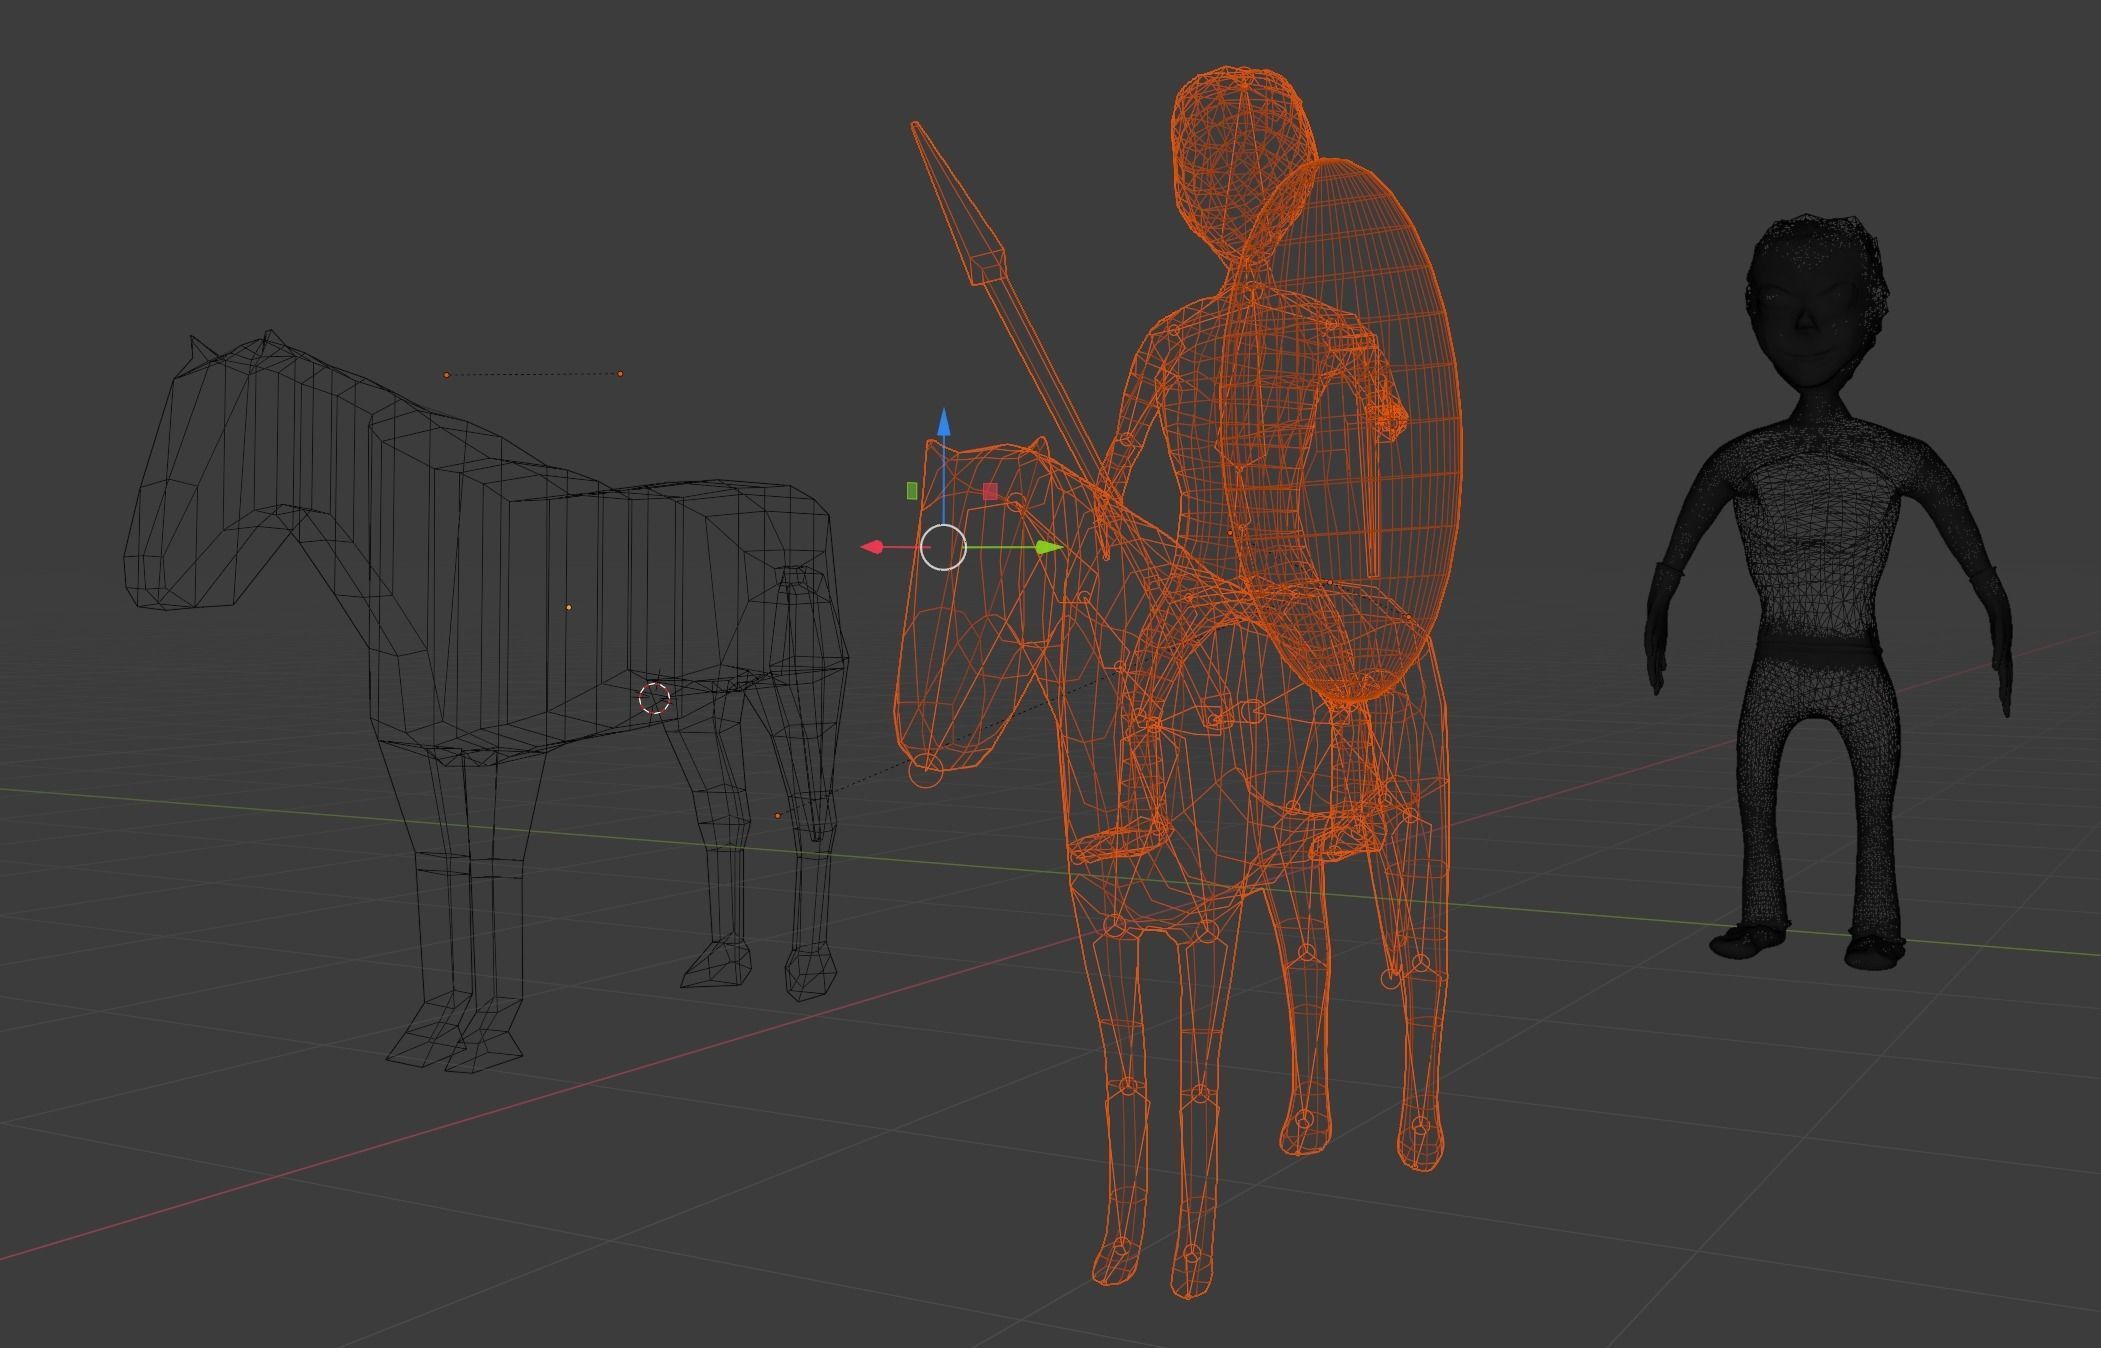Click the 3D cursor on gray horse's belly
Screen dimensions: 2101x1348
coord(655,699)
